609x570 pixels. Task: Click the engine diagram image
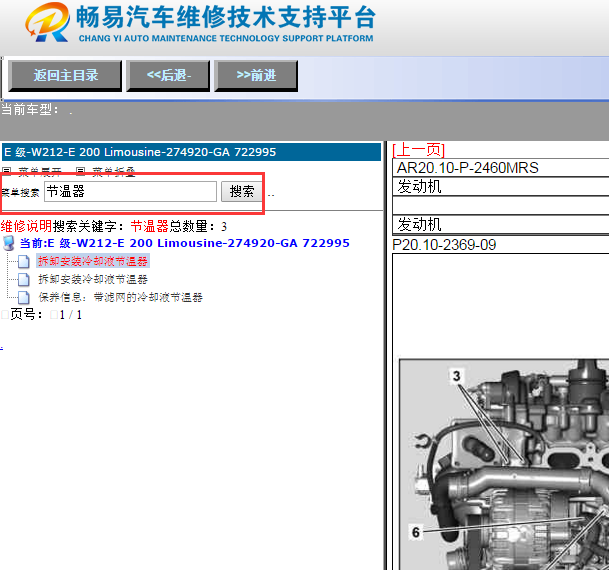click(504, 464)
